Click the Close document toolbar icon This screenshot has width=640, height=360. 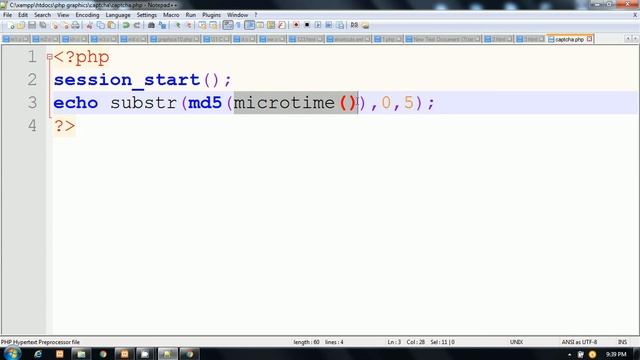[x=54, y=25]
